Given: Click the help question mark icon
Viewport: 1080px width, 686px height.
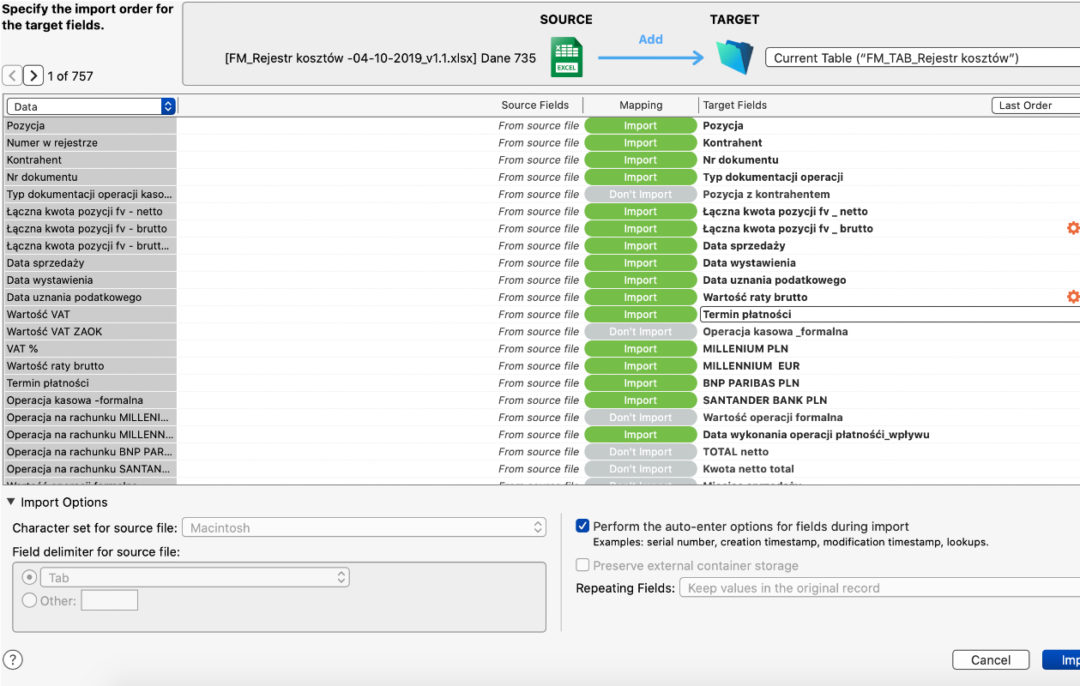Looking at the screenshot, I should 12,660.
